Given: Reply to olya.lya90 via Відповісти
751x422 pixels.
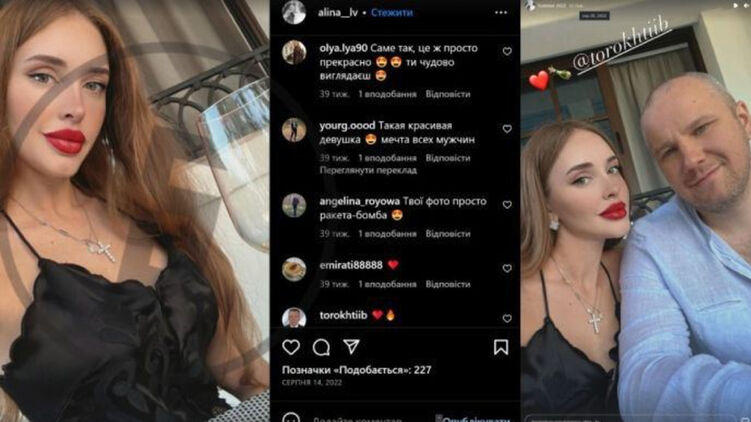Looking at the screenshot, I should click(448, 94).
